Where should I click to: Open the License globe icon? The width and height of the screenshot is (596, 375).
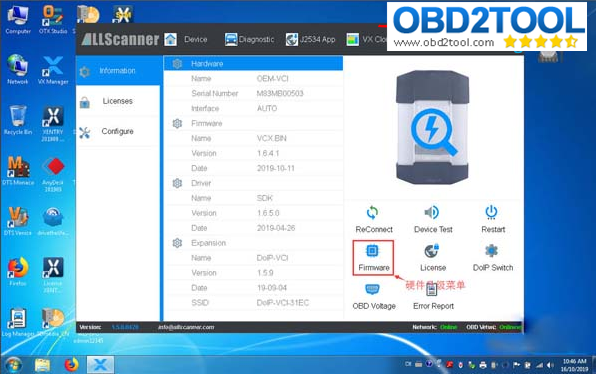pos(432,251)
